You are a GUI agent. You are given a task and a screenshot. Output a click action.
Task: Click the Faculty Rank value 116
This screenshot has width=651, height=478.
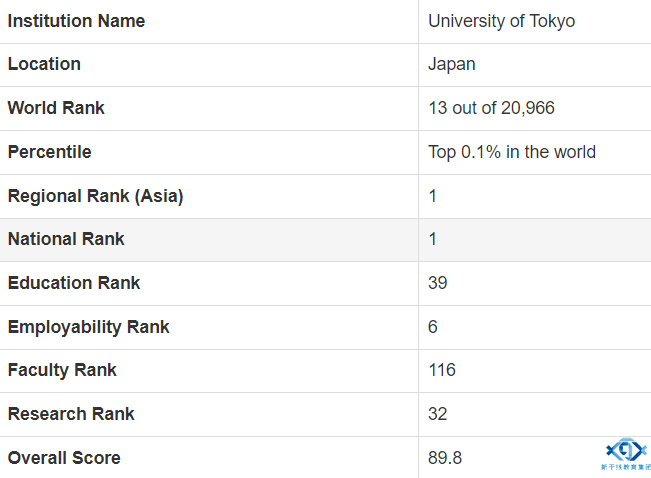point(442,370)
